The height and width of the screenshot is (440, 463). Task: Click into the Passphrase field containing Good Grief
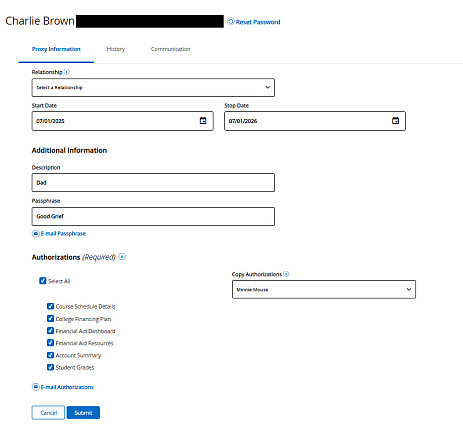(x=153, y=216)
